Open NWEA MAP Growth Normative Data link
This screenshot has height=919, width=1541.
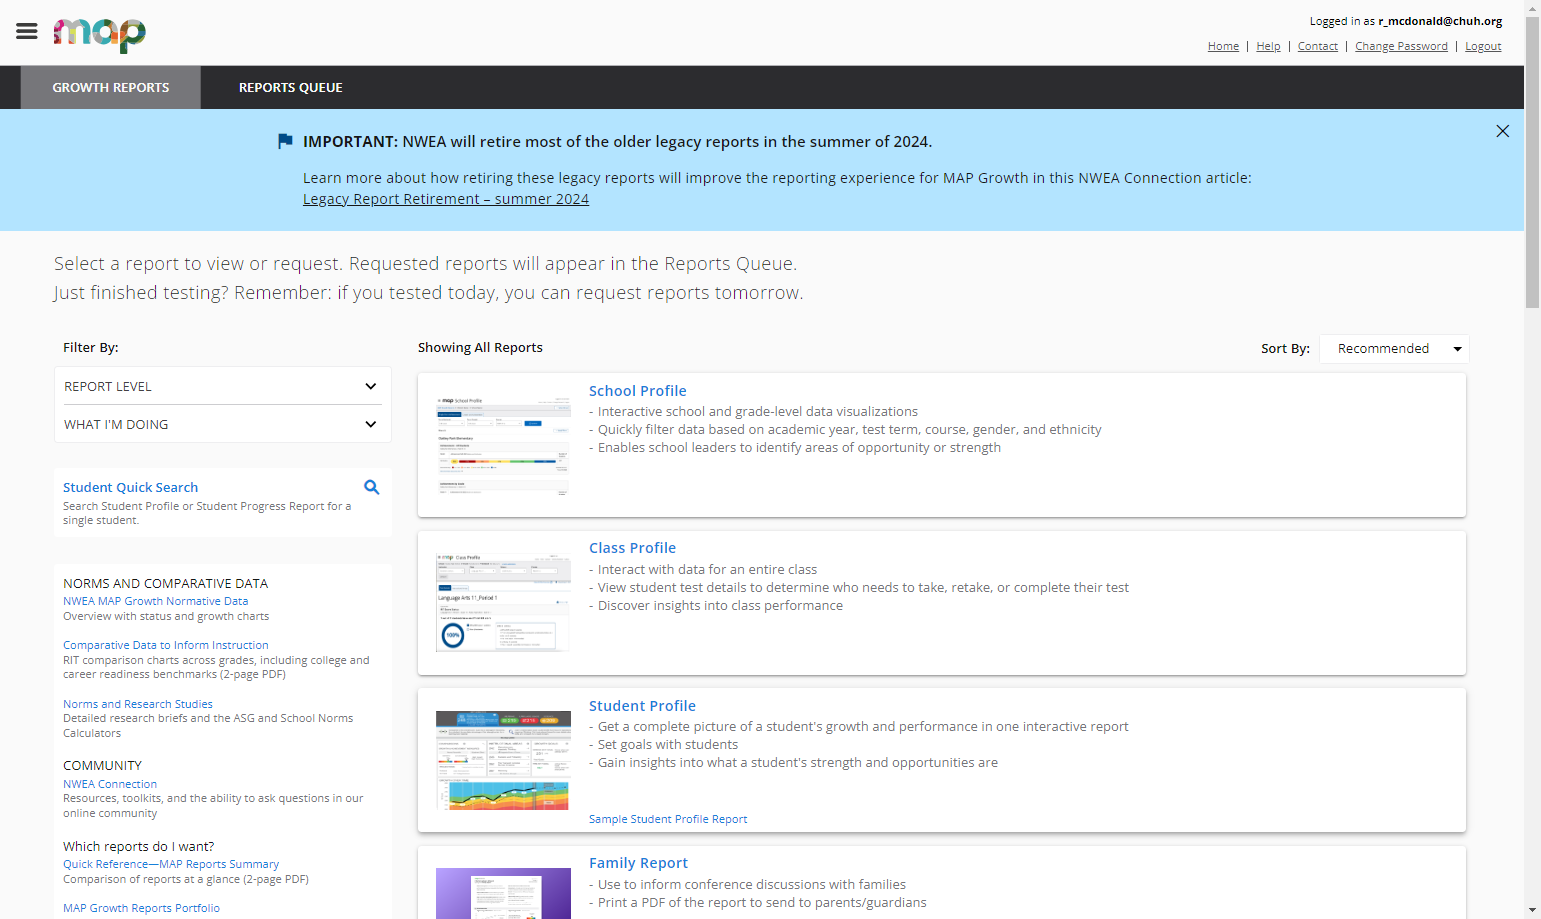[x=155, y=601]
